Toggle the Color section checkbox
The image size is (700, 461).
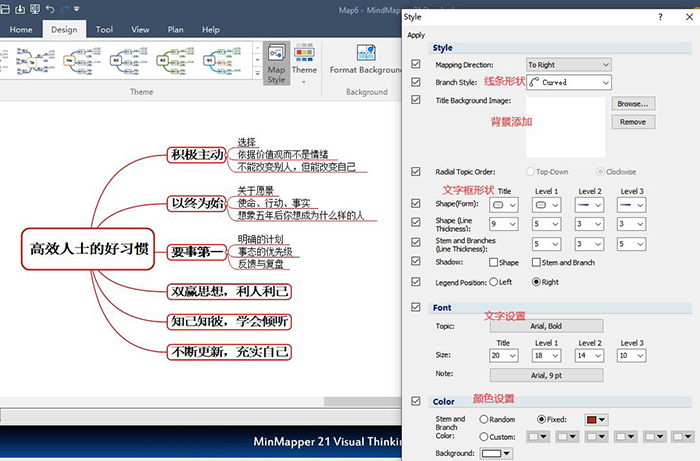pyautogui.click(x=416, y=401)
